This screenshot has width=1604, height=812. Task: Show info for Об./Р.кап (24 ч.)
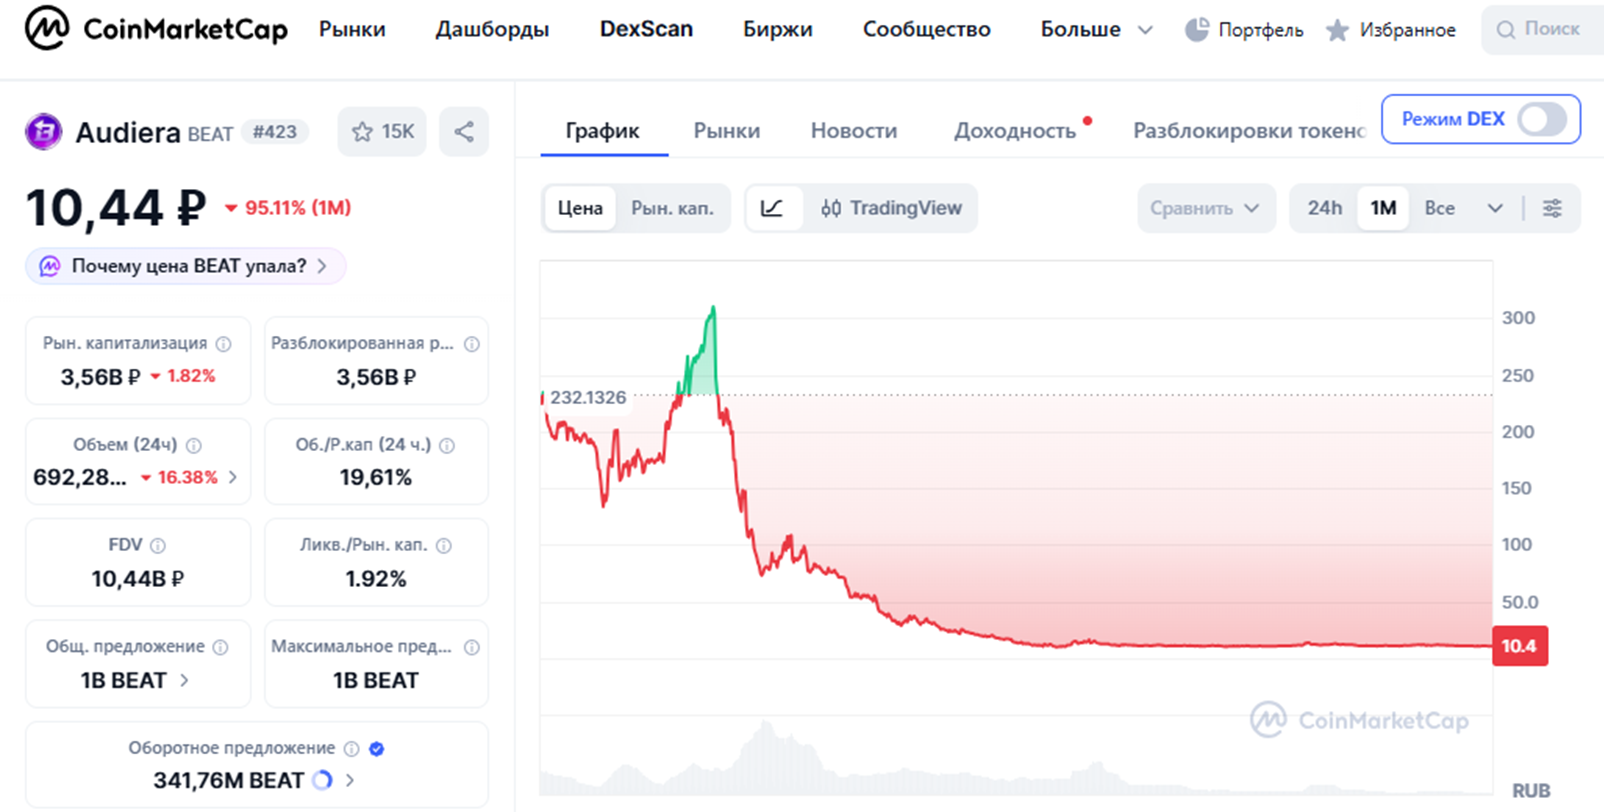click(447, 445)
